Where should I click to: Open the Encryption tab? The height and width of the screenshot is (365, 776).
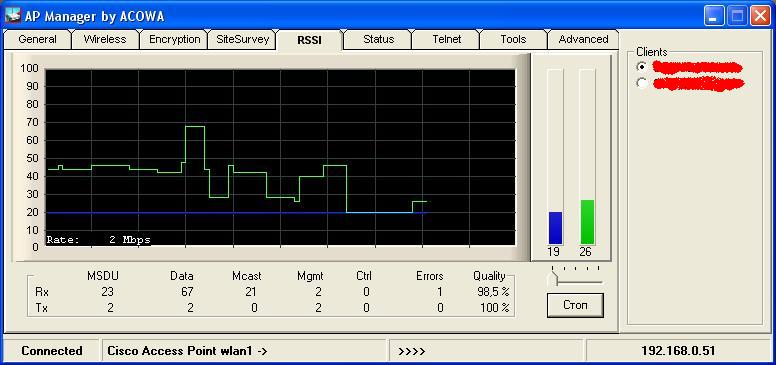coord(174,39)
